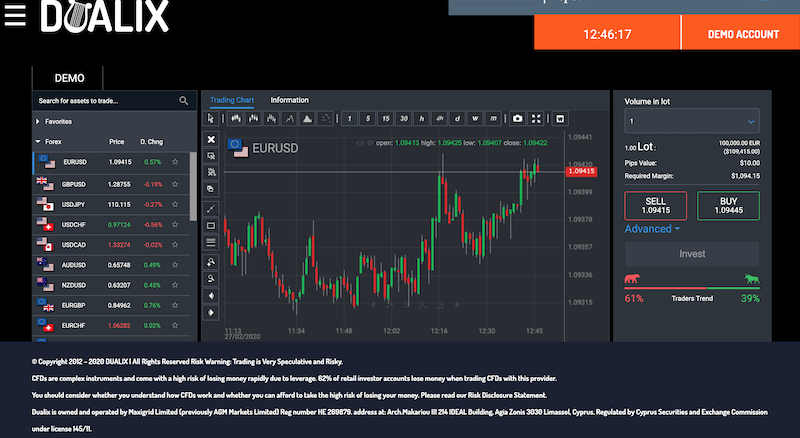
Task: Expand the Favorites group
Action: (37, 121)
